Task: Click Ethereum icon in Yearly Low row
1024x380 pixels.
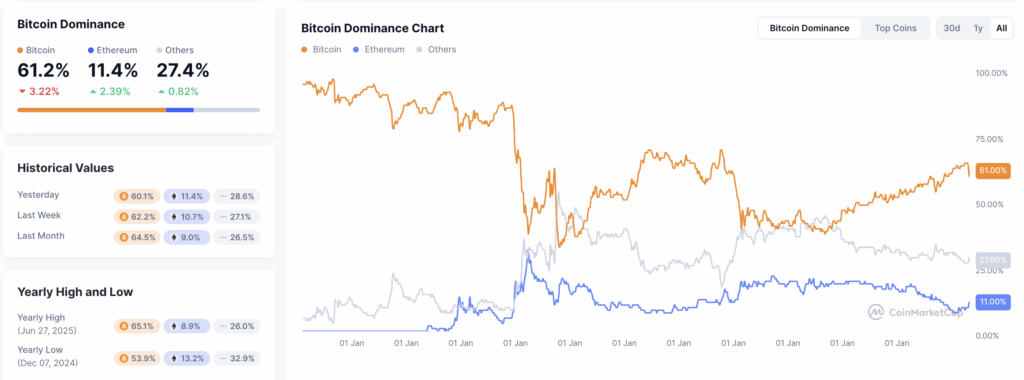Action: coord(174,358)
